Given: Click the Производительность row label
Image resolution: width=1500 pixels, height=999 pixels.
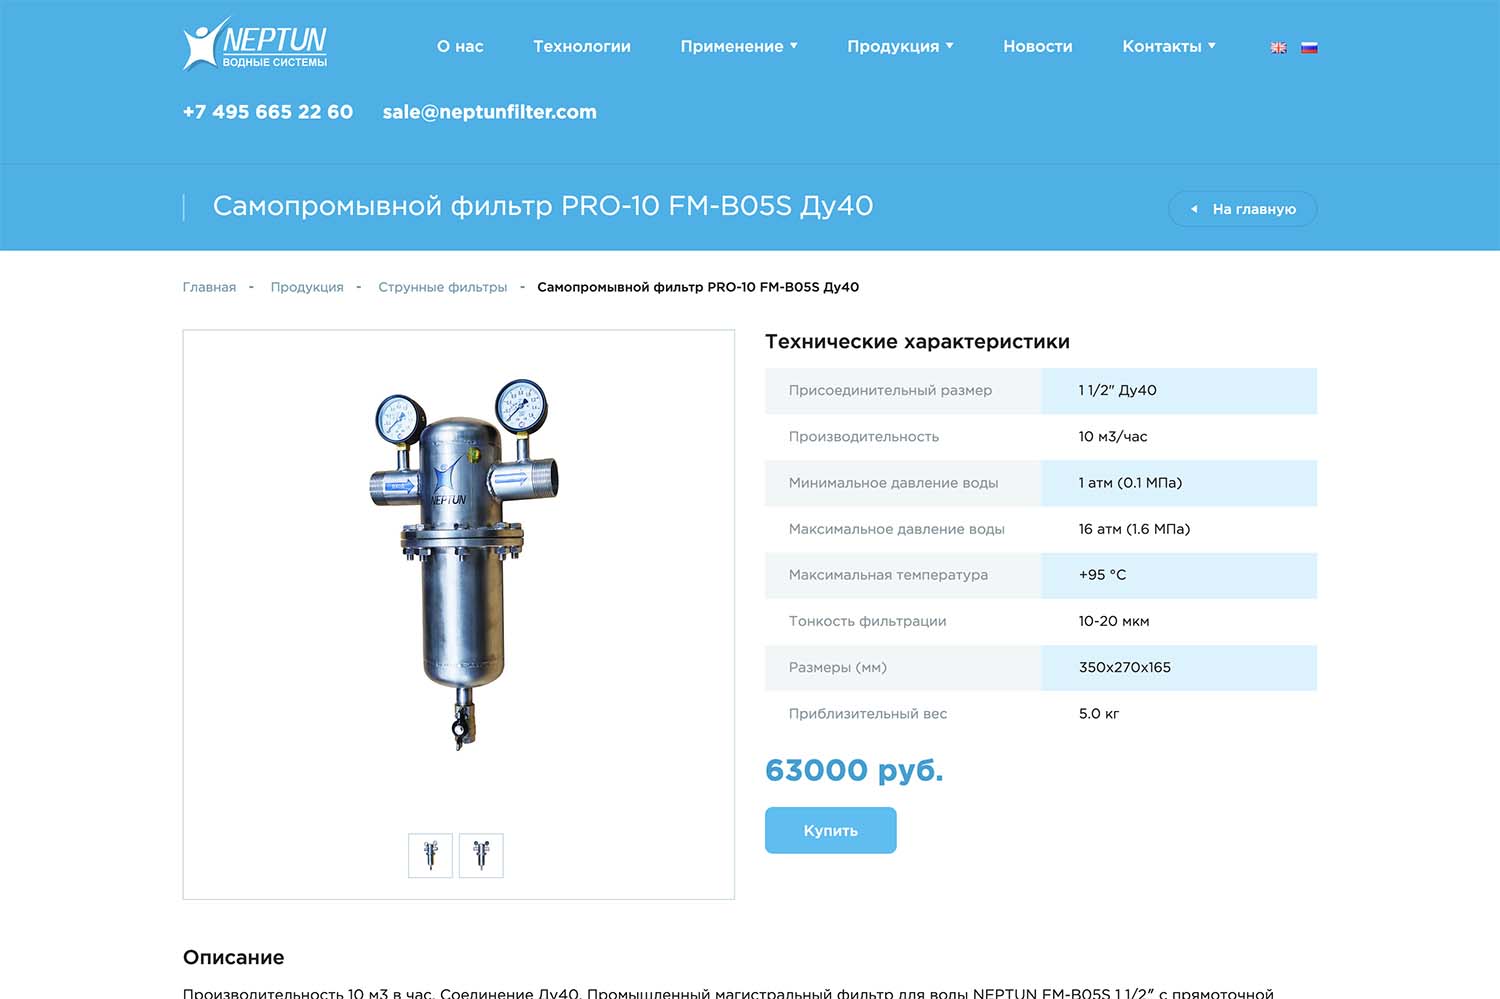Looking at the screenshot, I should (864, 437).
